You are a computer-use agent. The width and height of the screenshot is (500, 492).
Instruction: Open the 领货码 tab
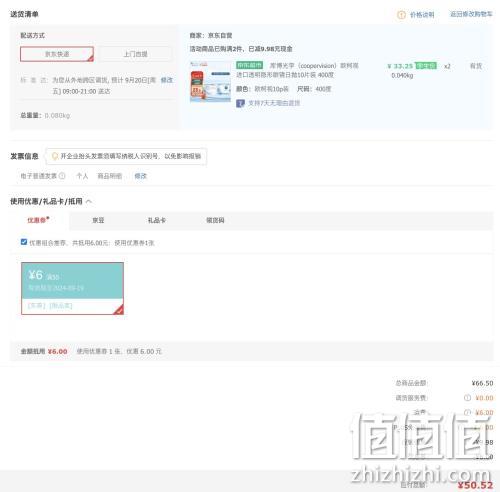click(215, 220)
